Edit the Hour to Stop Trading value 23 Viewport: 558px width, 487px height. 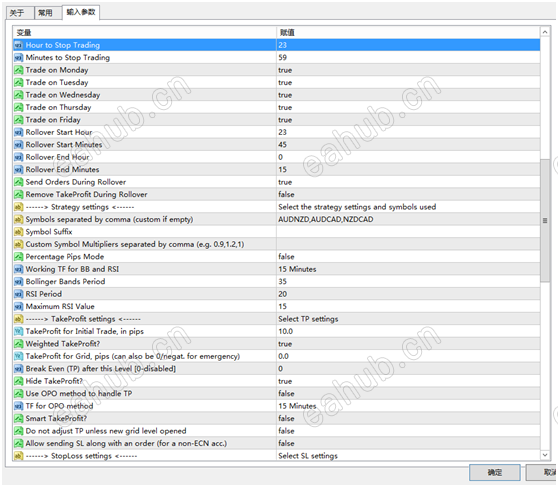[408, 45]
